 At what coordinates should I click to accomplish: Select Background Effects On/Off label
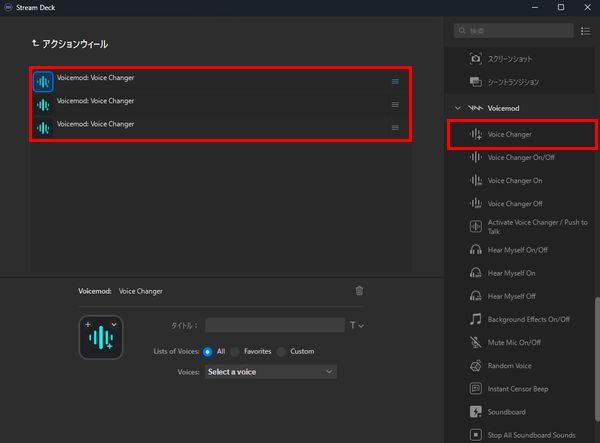pos(528,319)
